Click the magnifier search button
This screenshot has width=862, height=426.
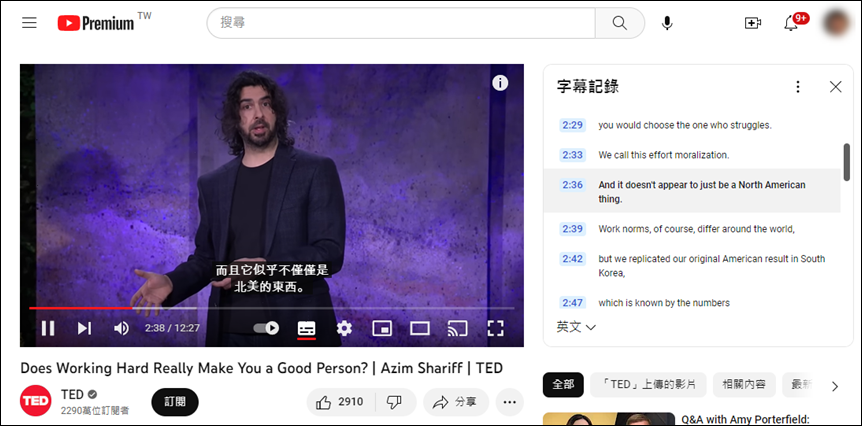click(x=620, y=23)
